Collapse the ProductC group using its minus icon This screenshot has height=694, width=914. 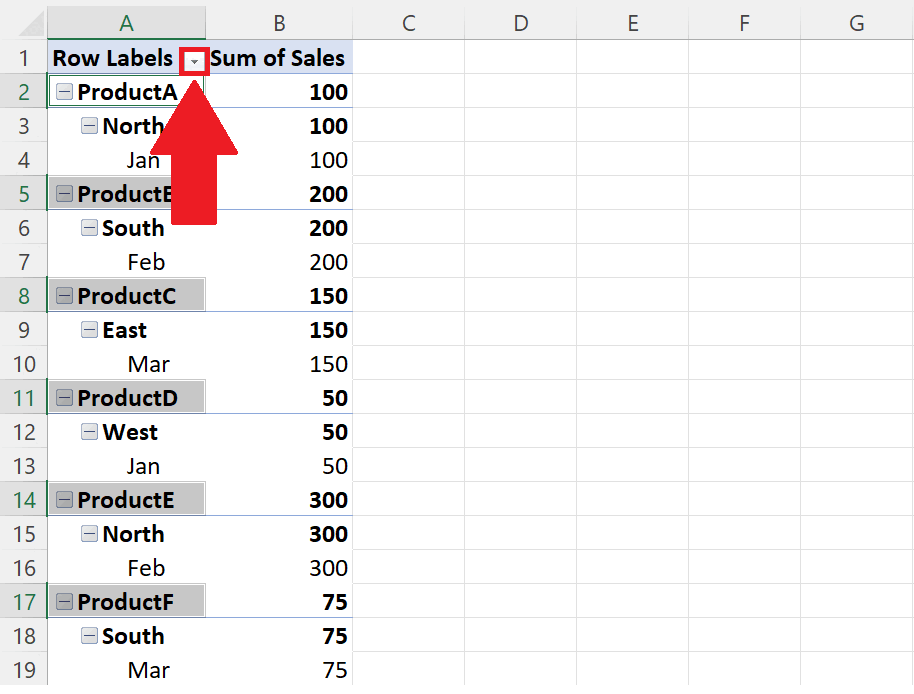pyautogui.click(x=64, y=295)
